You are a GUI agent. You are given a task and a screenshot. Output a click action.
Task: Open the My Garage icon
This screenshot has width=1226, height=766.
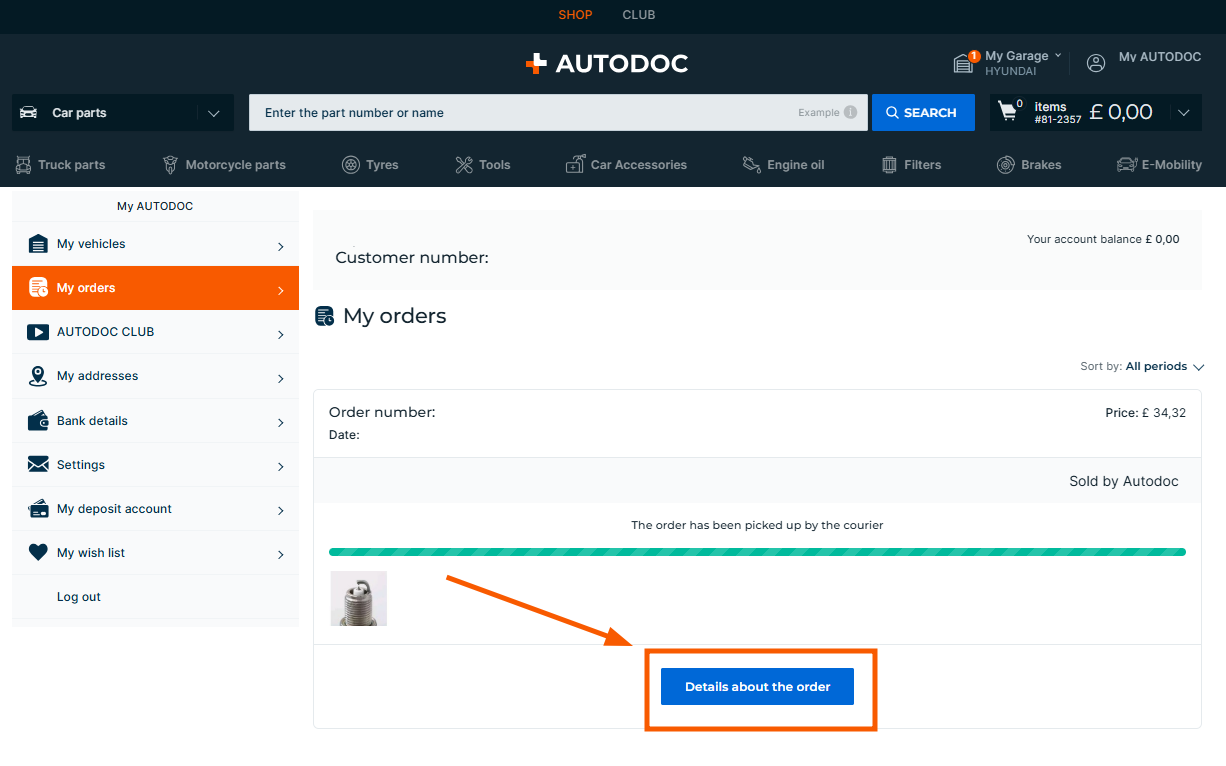click(963, 64)
